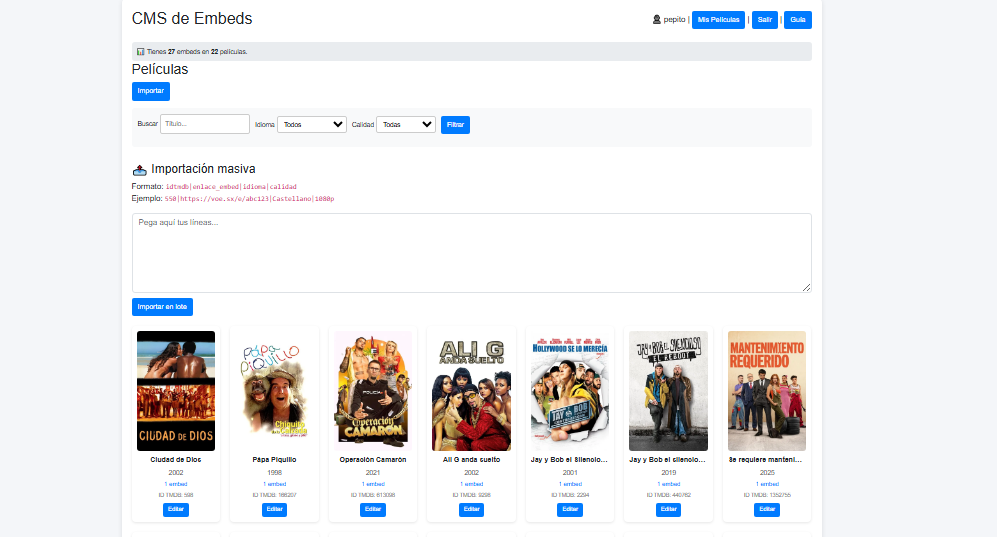Open the Idioma dropdown

312,124
